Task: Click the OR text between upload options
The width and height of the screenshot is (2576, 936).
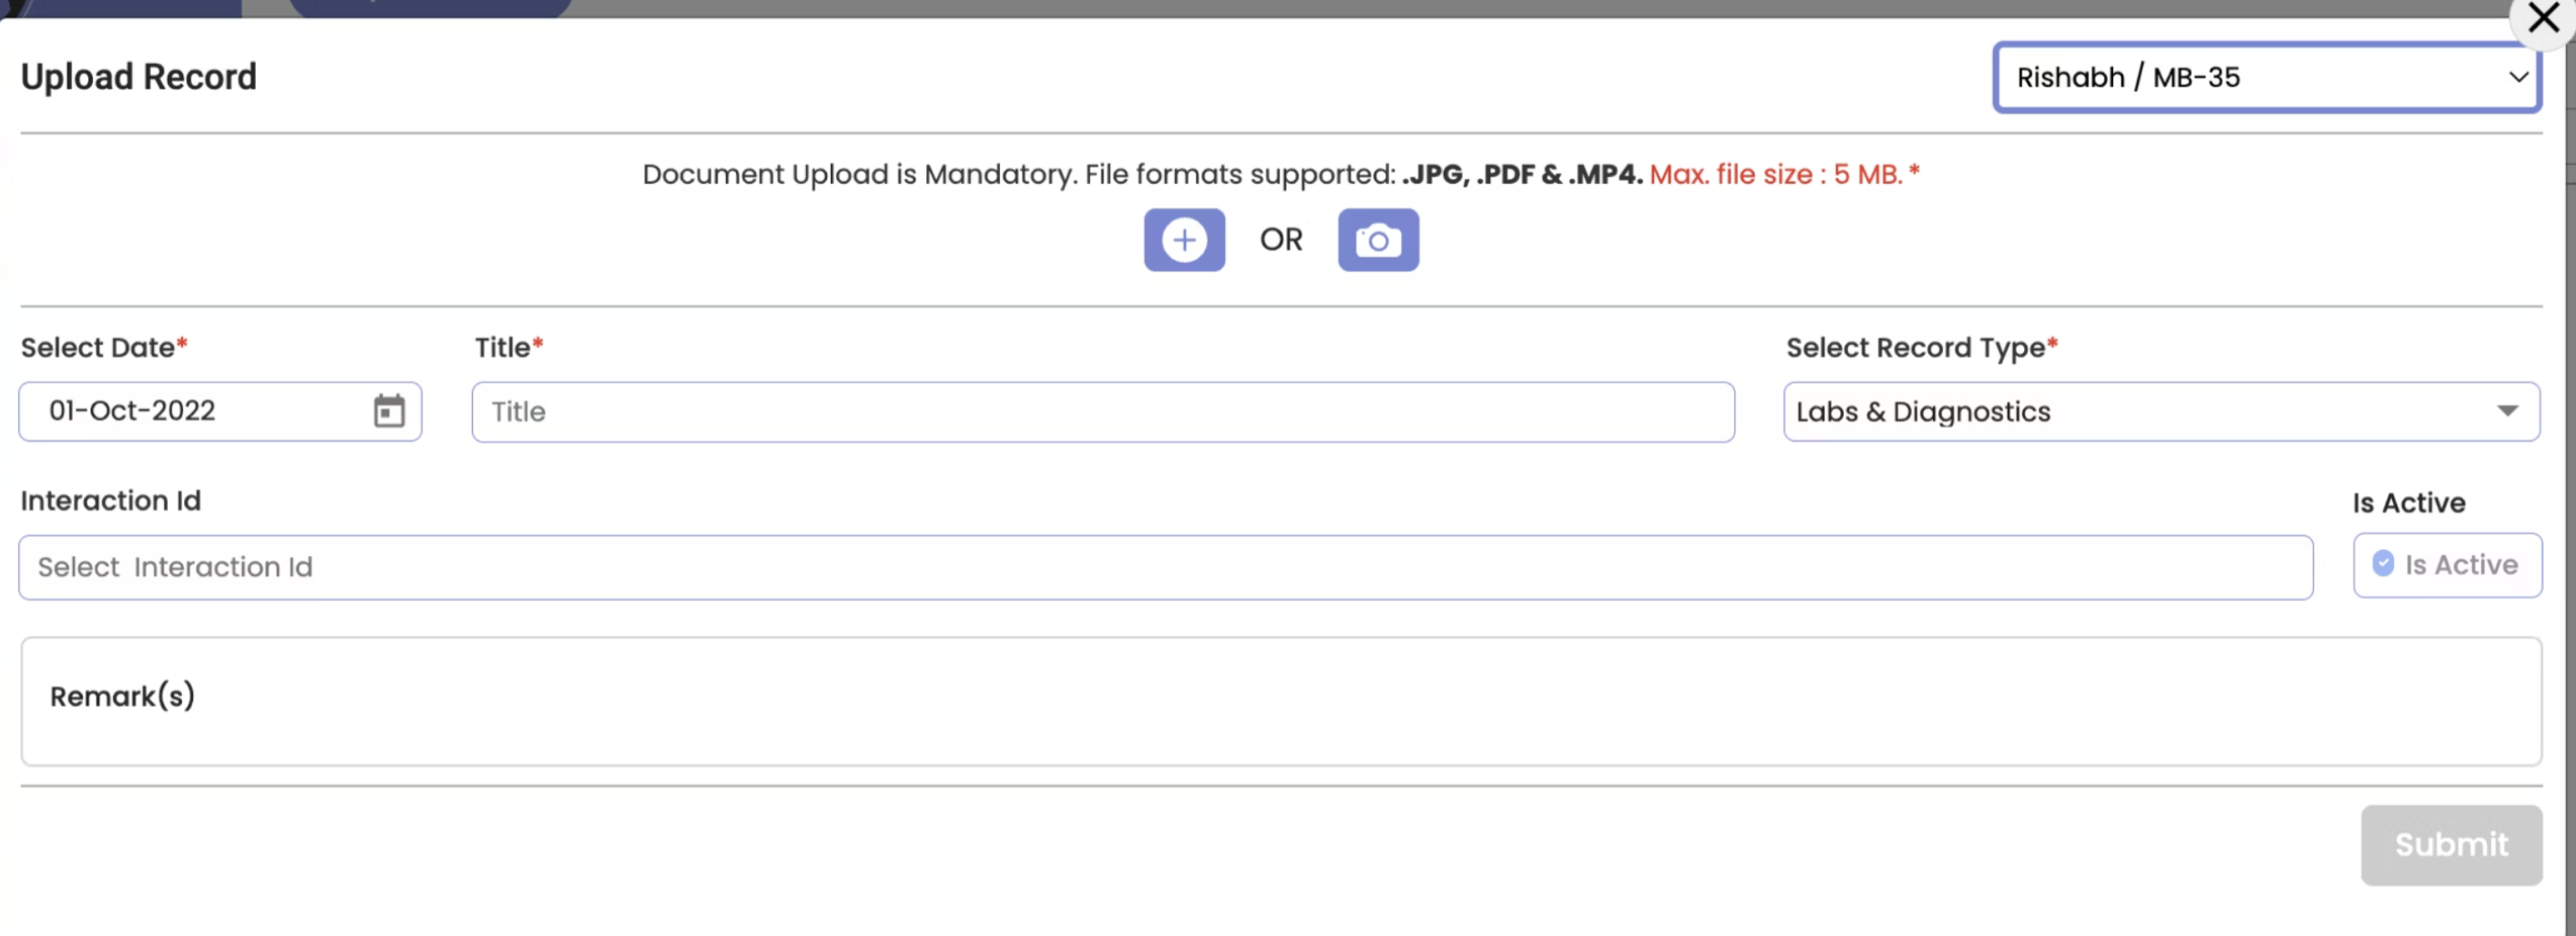Action: 1281,240
